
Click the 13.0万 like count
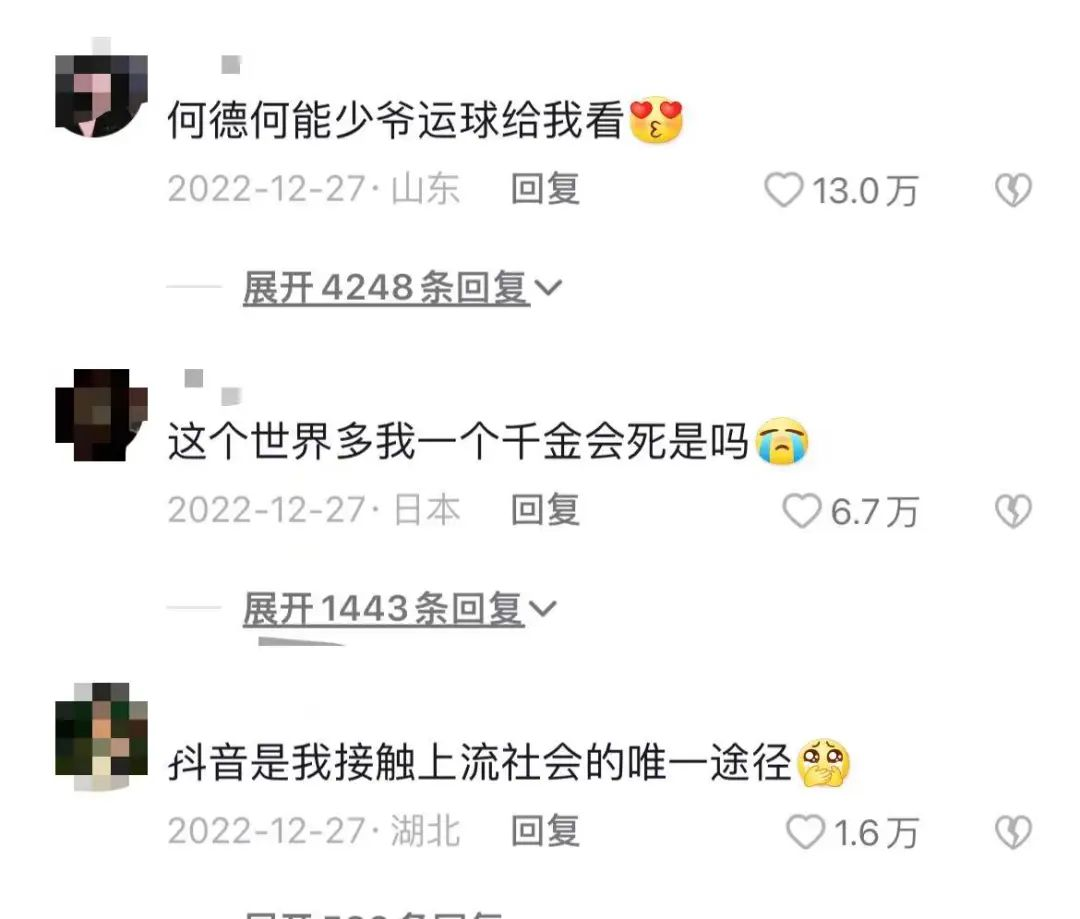865,191
